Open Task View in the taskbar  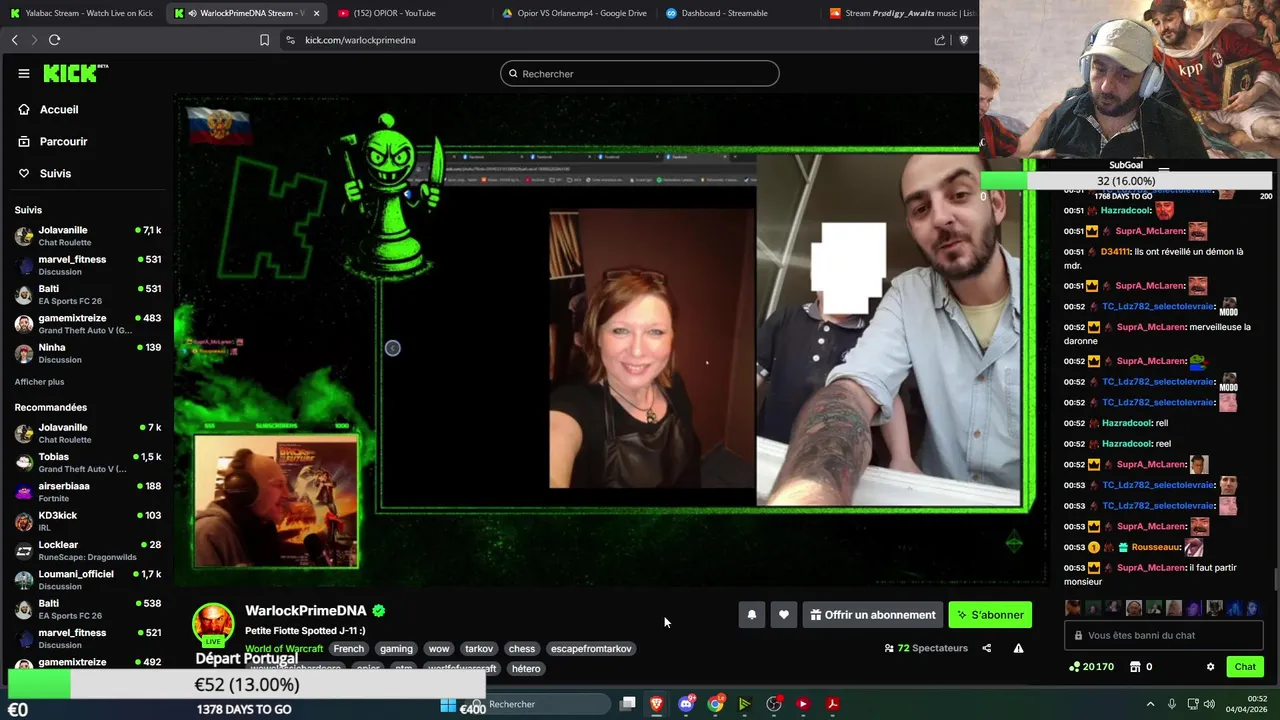tap(627, 704)
